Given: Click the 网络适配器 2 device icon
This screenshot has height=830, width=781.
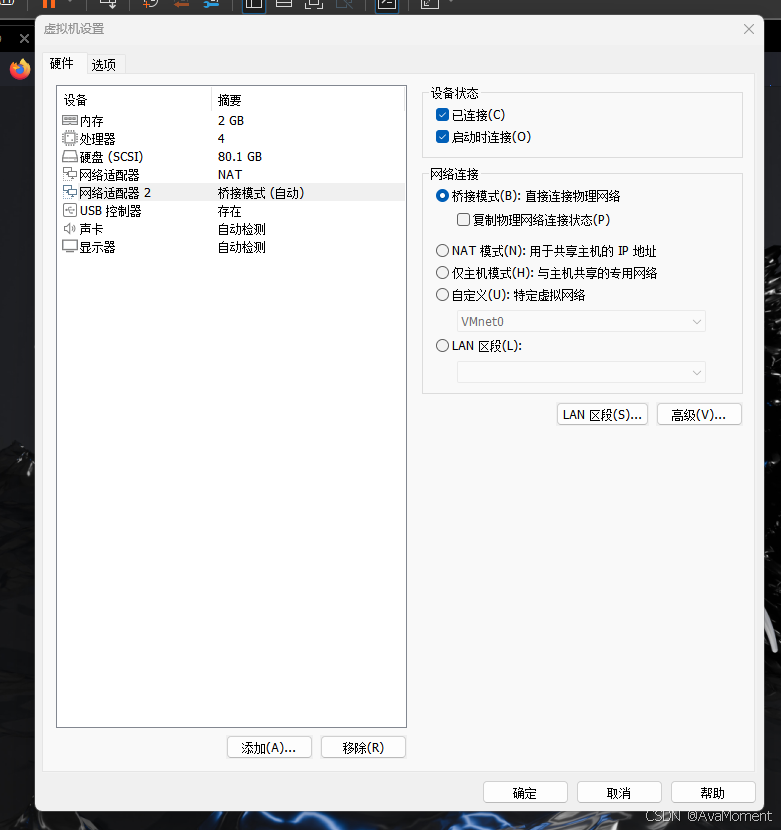Looking at the screenshot, I should [69, 192].
